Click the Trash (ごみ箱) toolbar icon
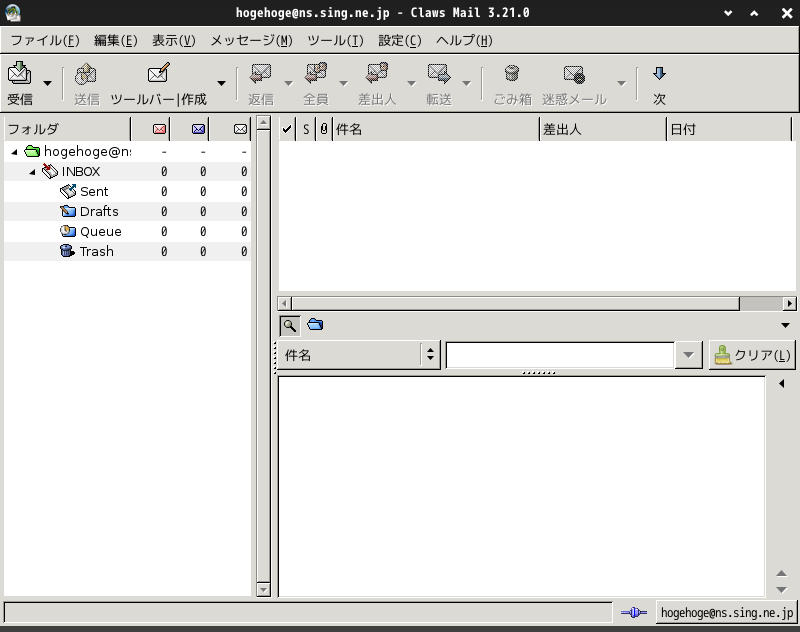800x632 pixels. tap(512, 74)
